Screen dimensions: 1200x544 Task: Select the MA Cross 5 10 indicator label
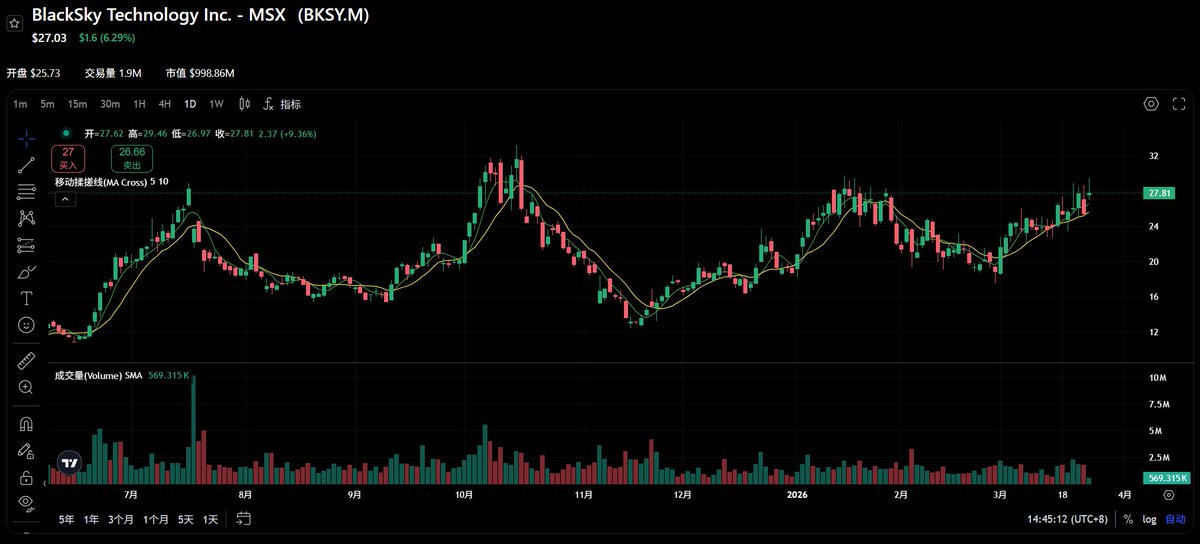click(111, 182)
